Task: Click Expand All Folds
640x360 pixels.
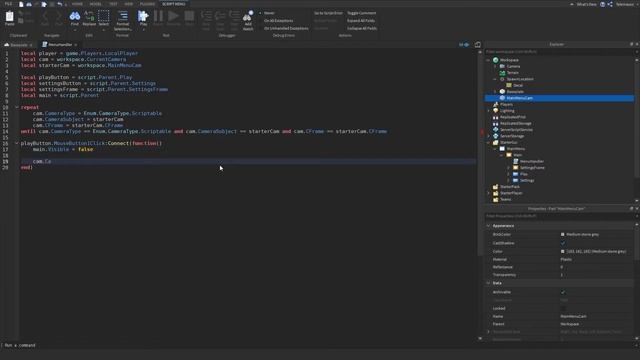Action: [361, 21]
